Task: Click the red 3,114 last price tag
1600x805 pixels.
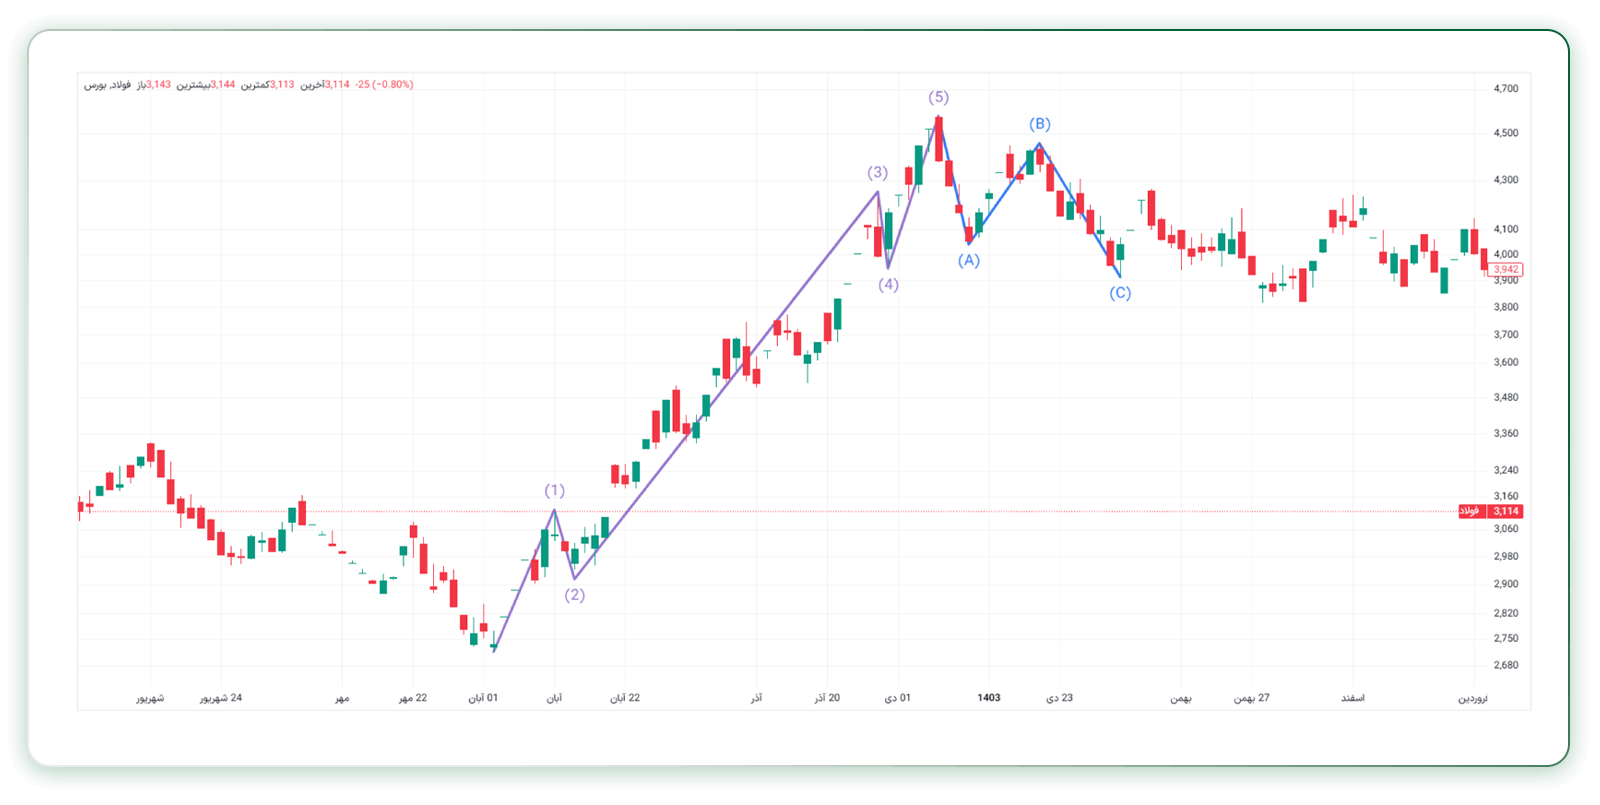Action: 1506,511
